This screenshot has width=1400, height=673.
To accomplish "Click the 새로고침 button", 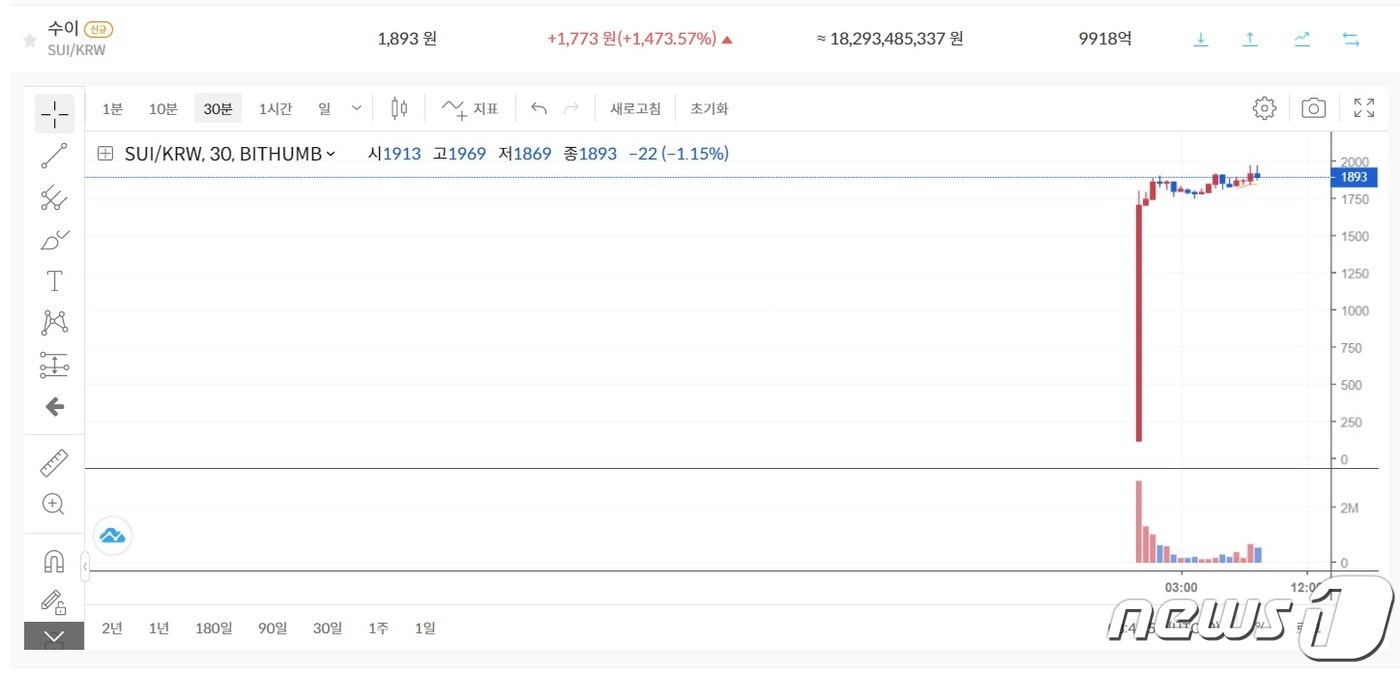I will [x=636, y=109].
